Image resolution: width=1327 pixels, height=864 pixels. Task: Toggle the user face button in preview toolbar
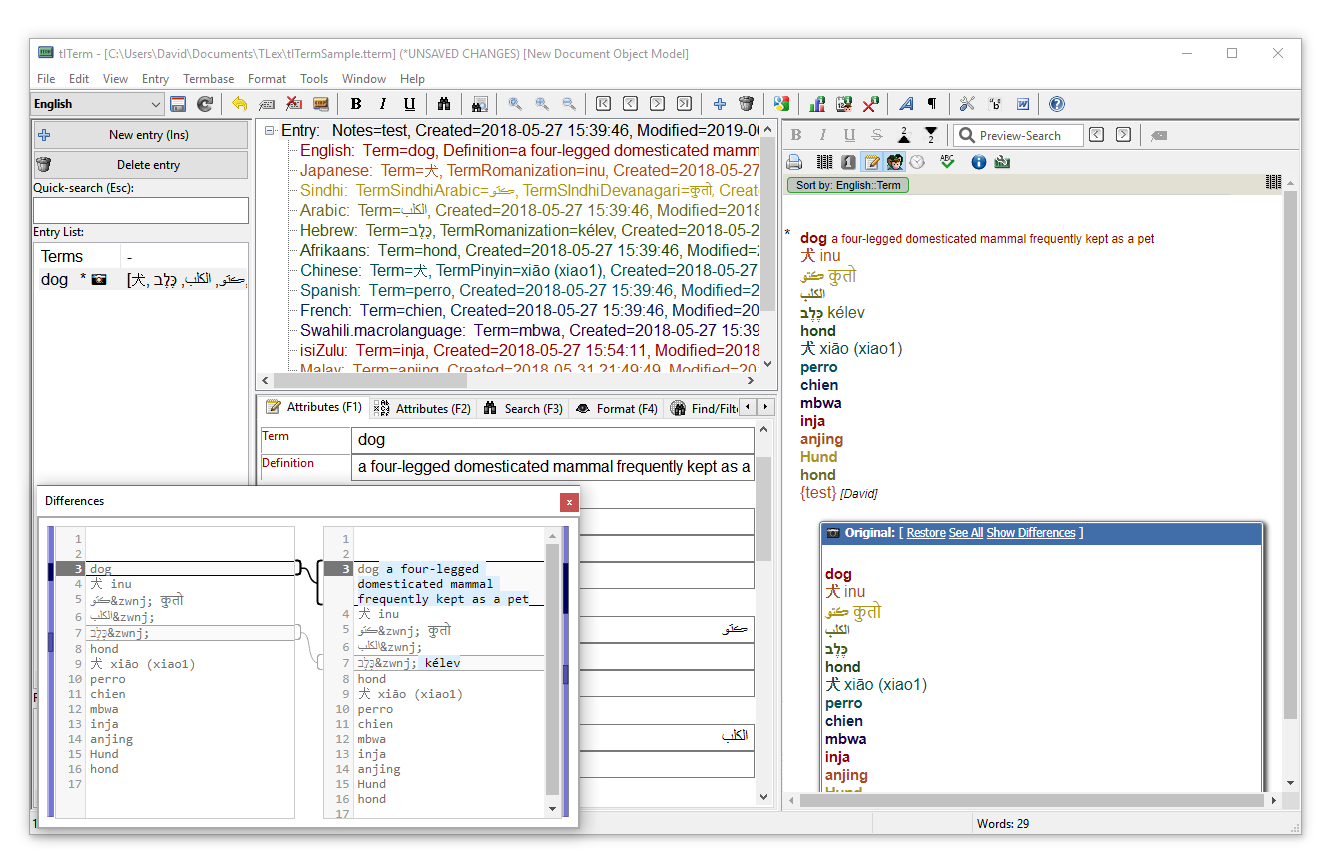click(x=894, y=161)
